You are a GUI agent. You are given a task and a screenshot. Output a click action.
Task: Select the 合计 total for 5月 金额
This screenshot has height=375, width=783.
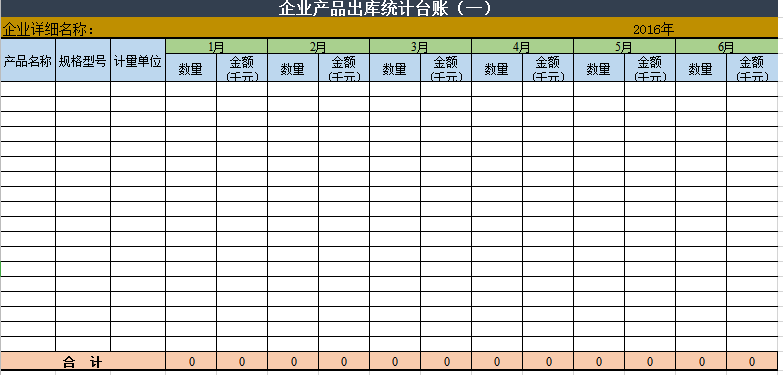click(650, 362)
